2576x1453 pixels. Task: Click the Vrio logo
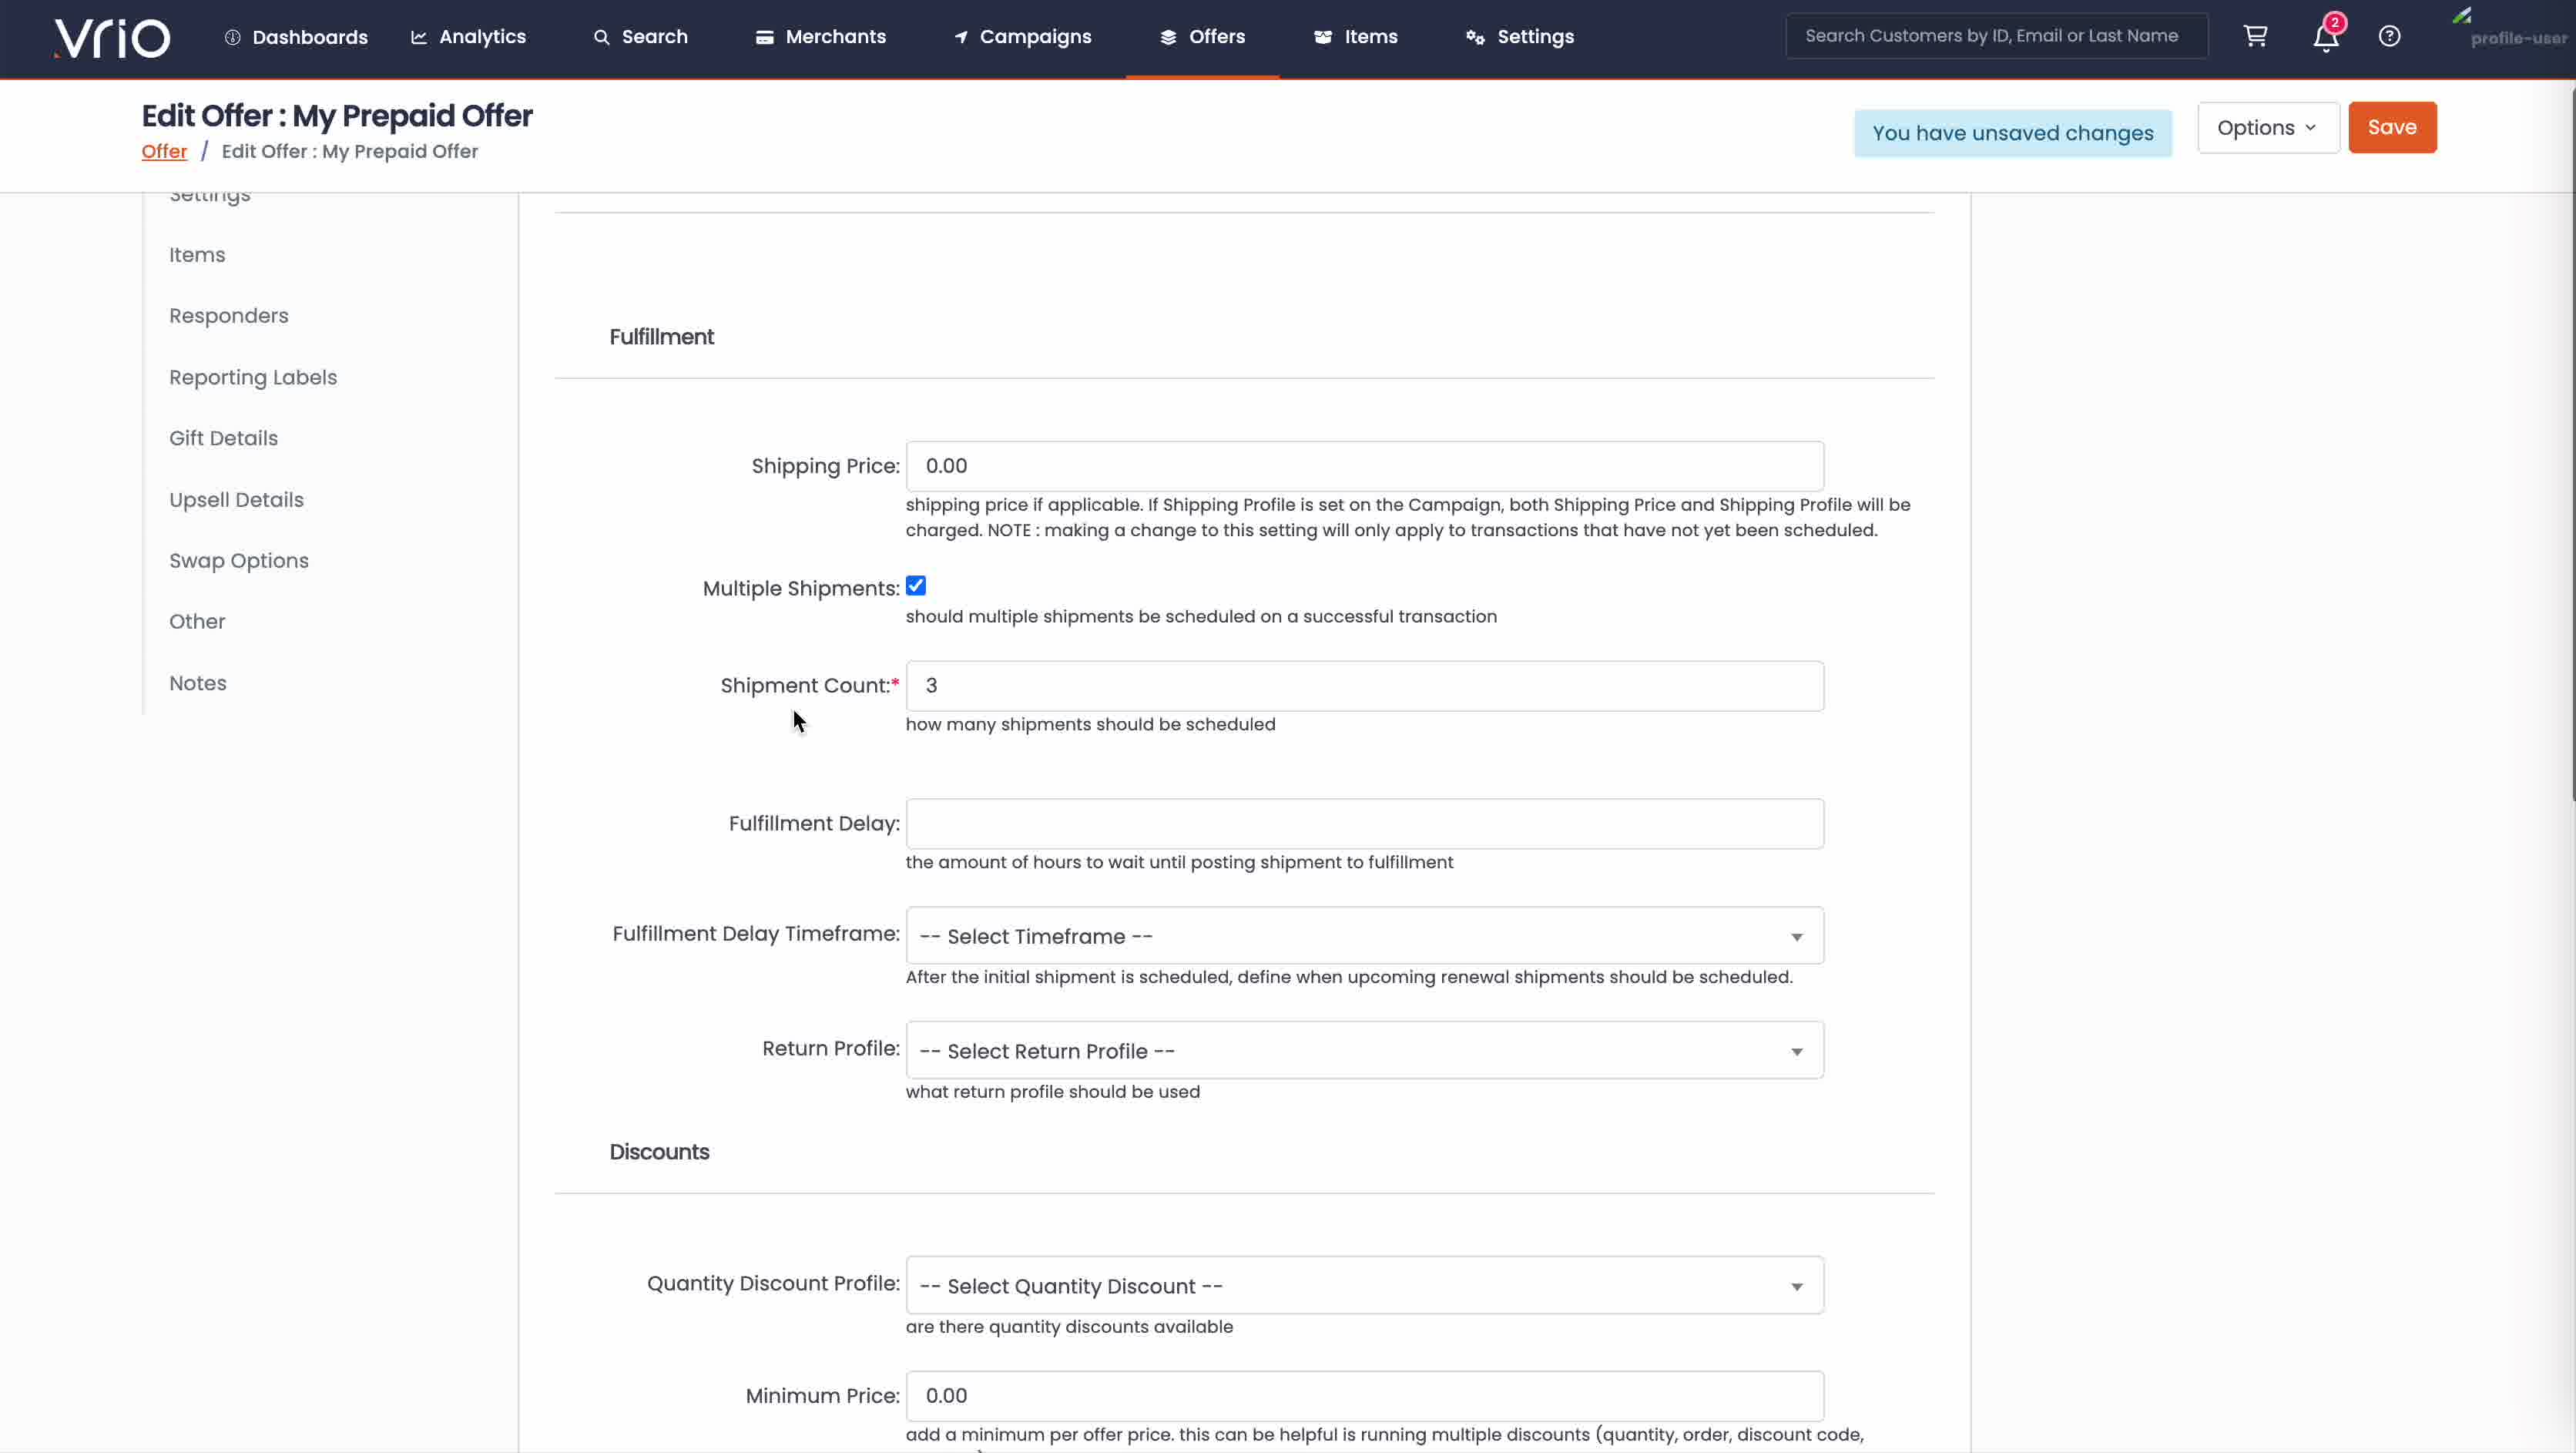(111, 37)
